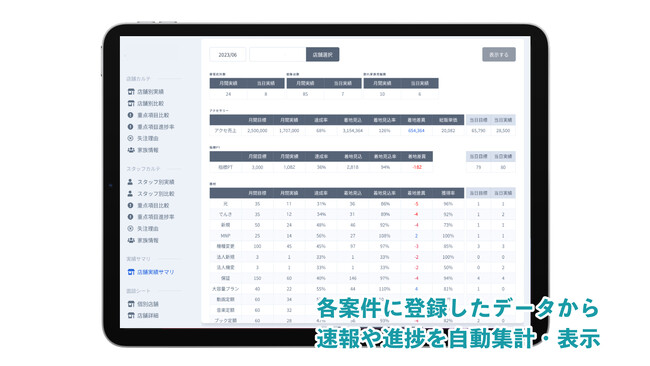Click the 個別店舗 store icon
Screen dimensions: 650x366
click(x=131, y=304)
